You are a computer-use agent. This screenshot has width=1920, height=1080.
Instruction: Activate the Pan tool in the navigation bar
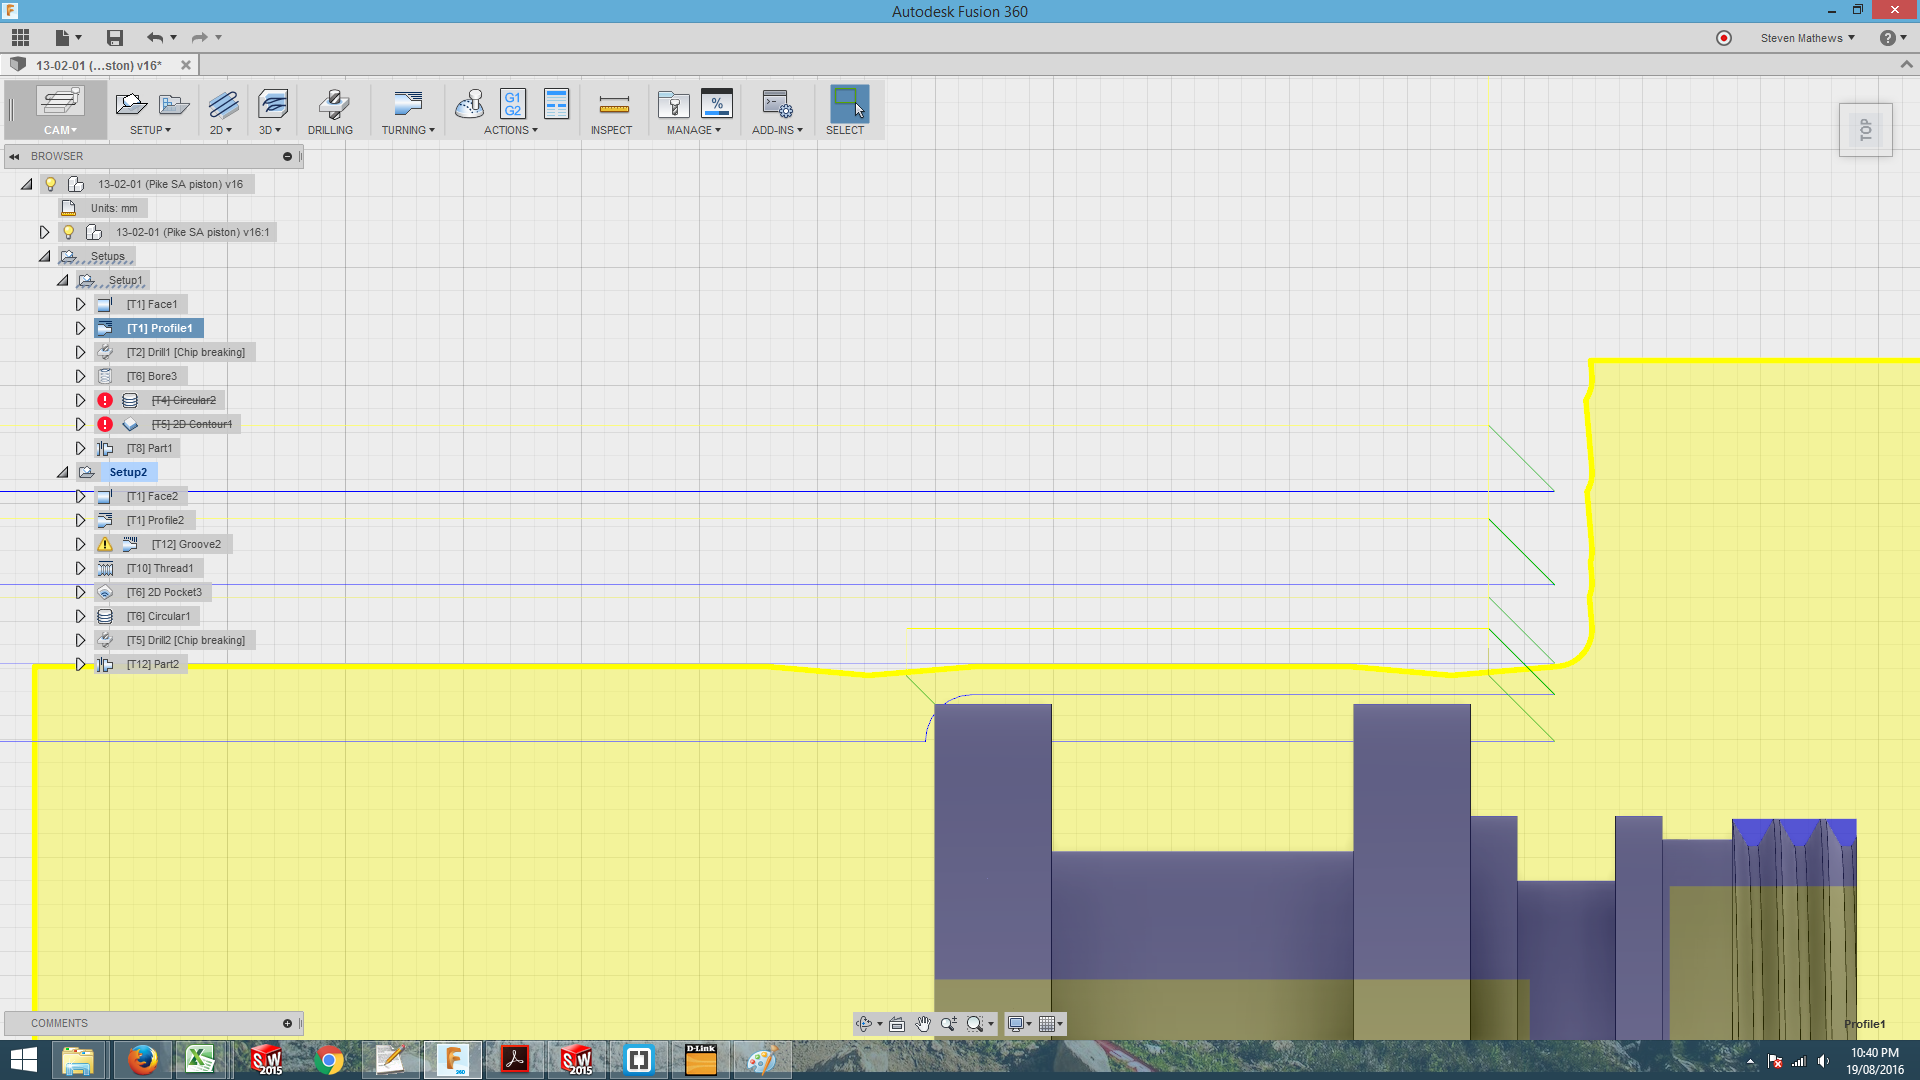922,1023
